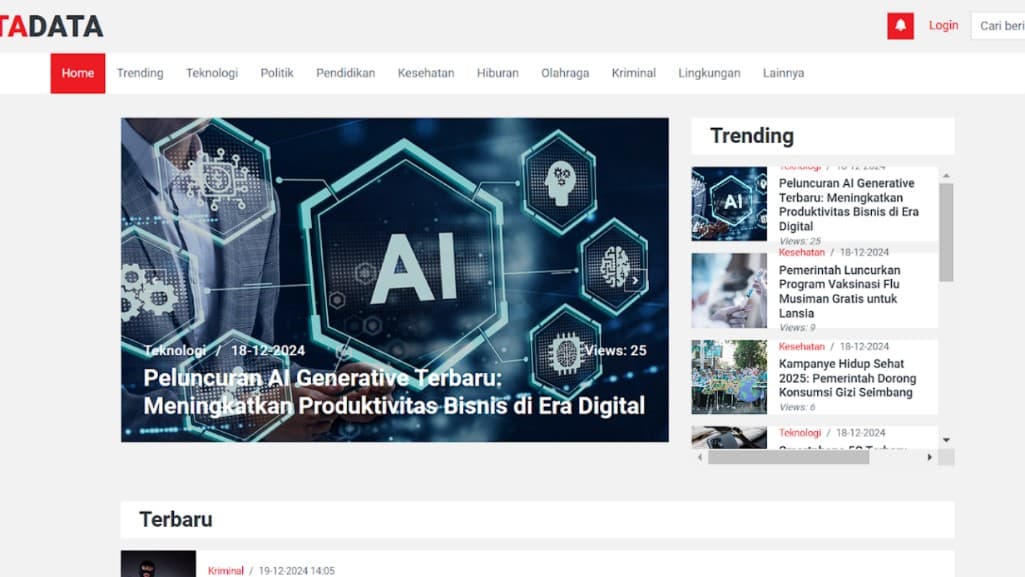
Task: Click the Trending horizontal scrollbar thumb
Action: [x=788, y=457]
